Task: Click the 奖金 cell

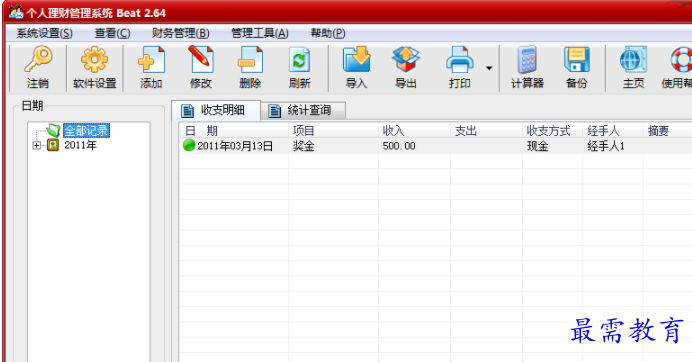Action: 304,146
